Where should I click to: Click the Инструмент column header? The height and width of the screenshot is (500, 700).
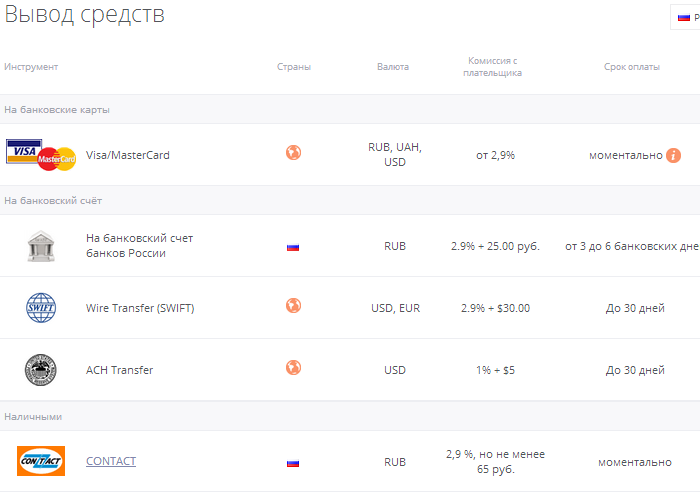pos(31,67)
